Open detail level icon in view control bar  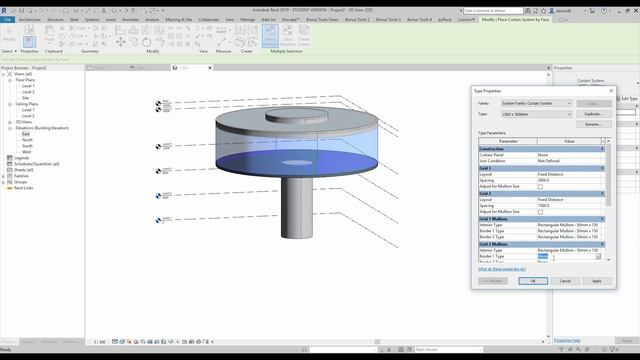pos(115,342)
